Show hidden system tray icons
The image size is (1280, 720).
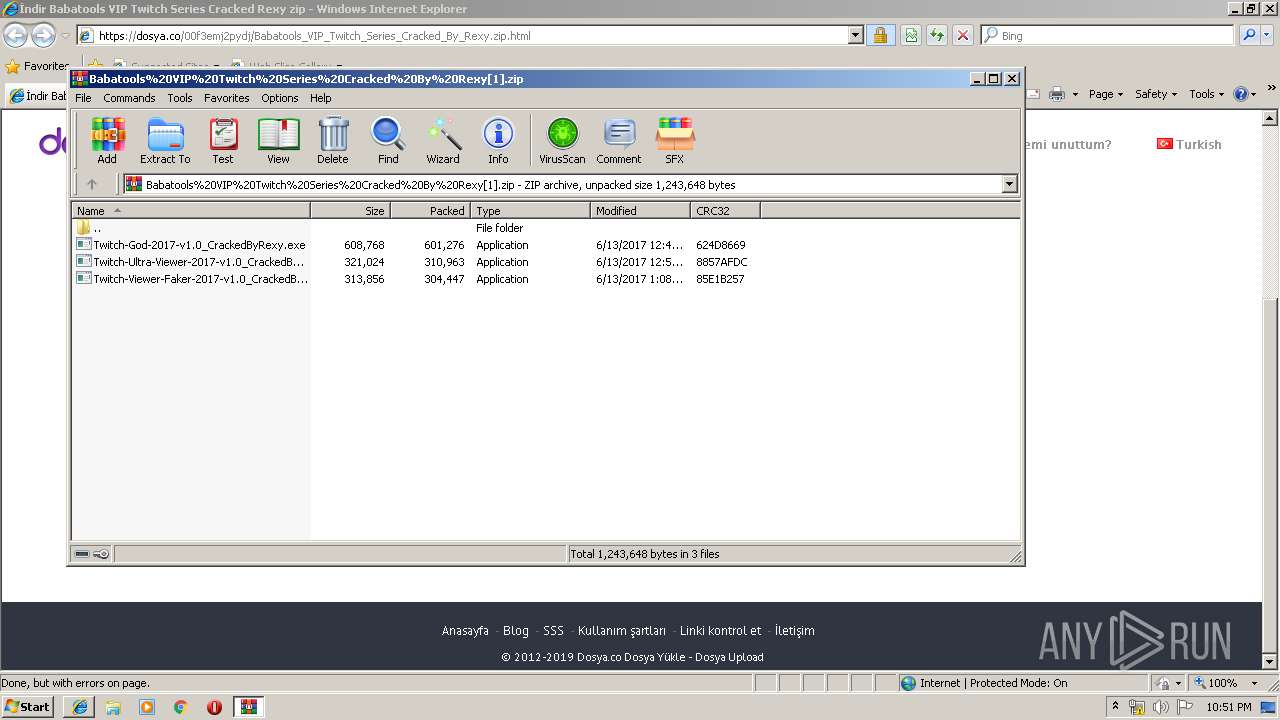(1115, 707)
